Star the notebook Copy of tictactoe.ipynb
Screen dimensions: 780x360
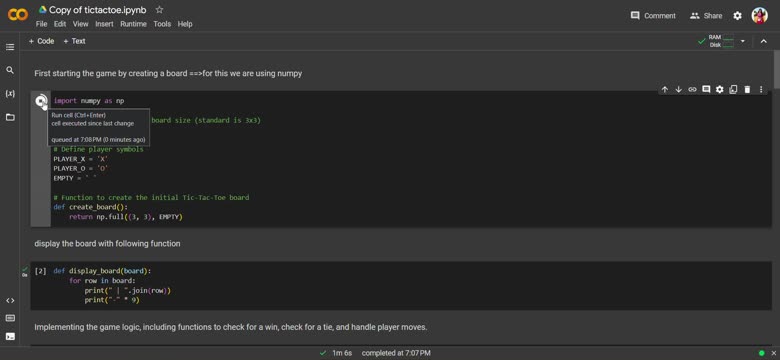pos(159,9)
